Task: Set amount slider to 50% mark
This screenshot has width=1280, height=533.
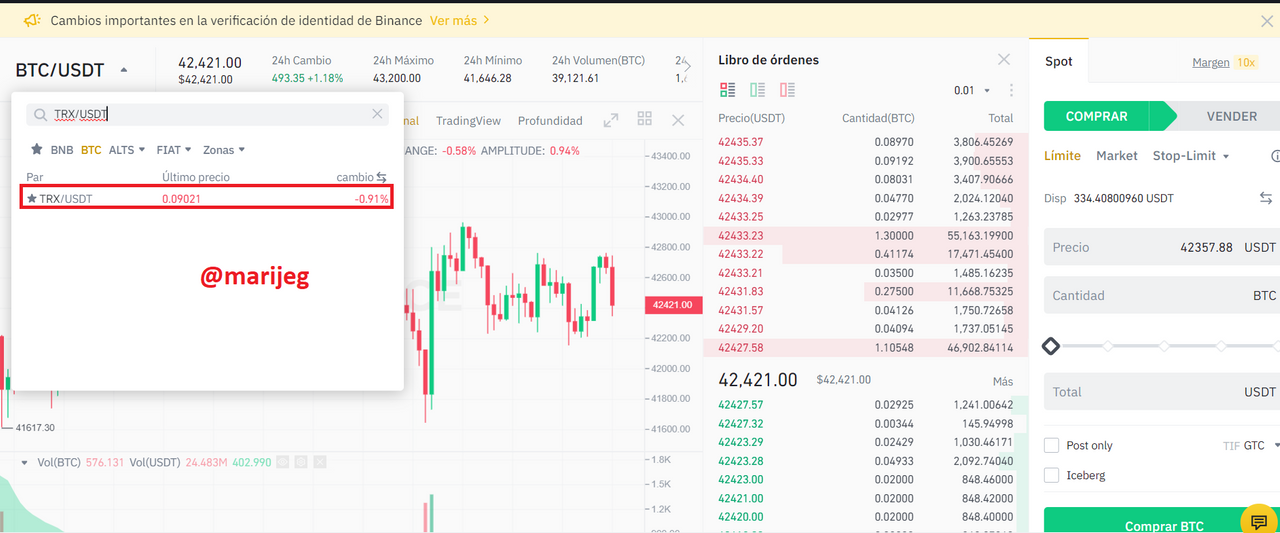Action: click(x=1165, y=346)
